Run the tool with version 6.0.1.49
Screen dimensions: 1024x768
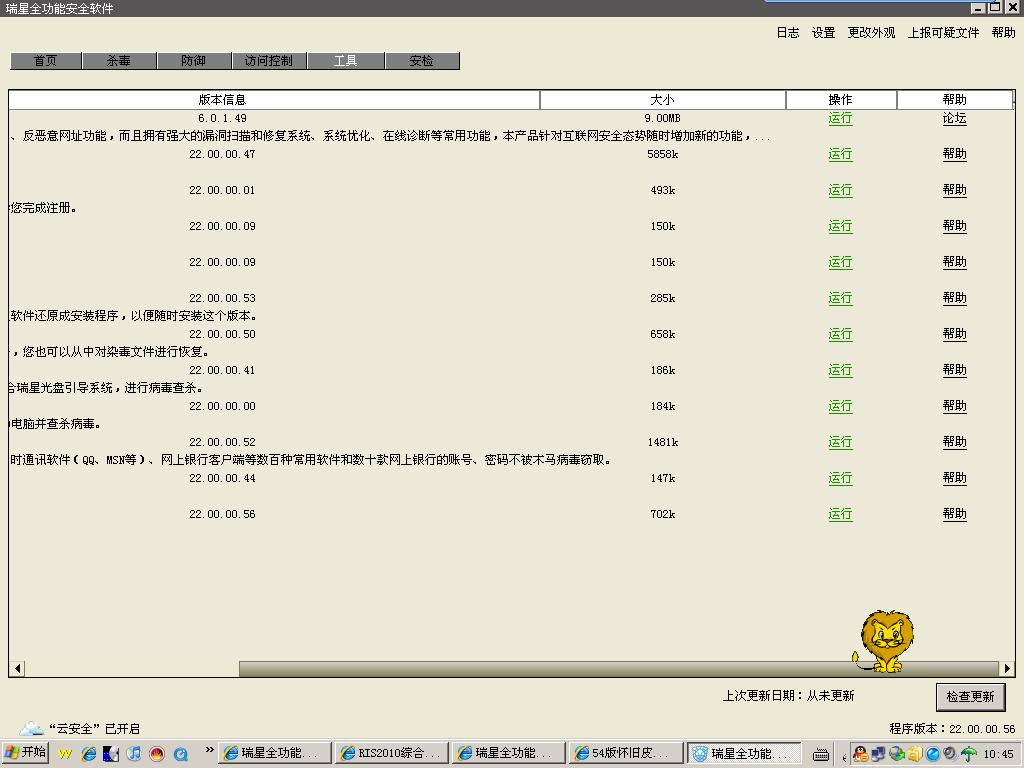pos(840,118)
